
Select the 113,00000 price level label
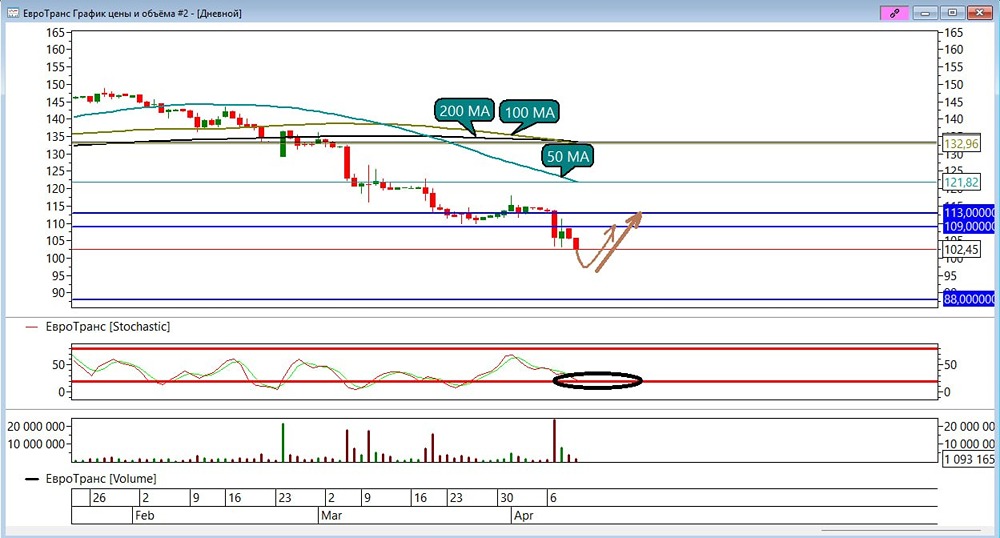pyautogui.click(x=969, y=213)
